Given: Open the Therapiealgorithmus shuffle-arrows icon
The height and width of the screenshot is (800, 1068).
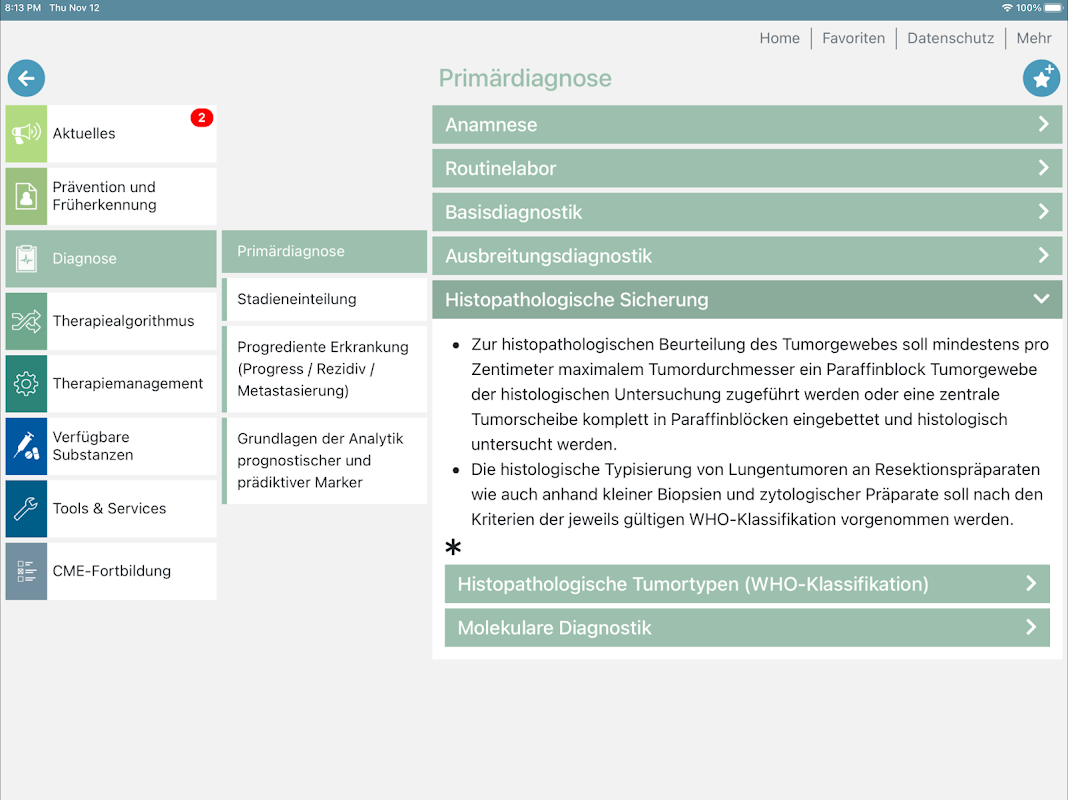Looking at the screenshot, I should [27, 321].
